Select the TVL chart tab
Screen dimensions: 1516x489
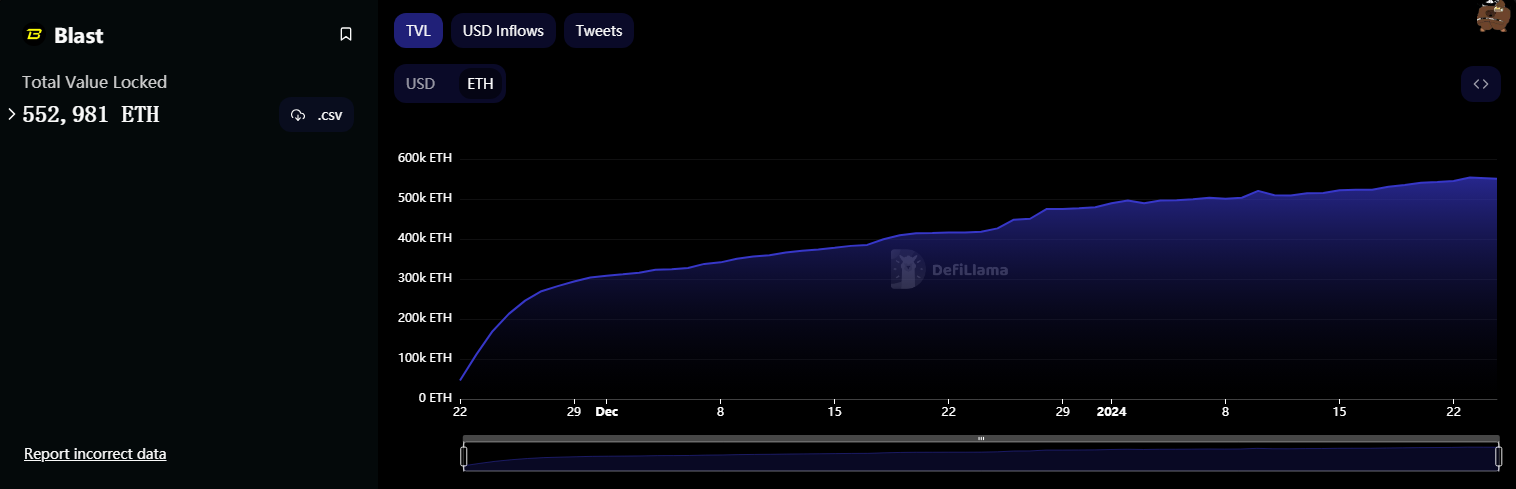point(418,31)
